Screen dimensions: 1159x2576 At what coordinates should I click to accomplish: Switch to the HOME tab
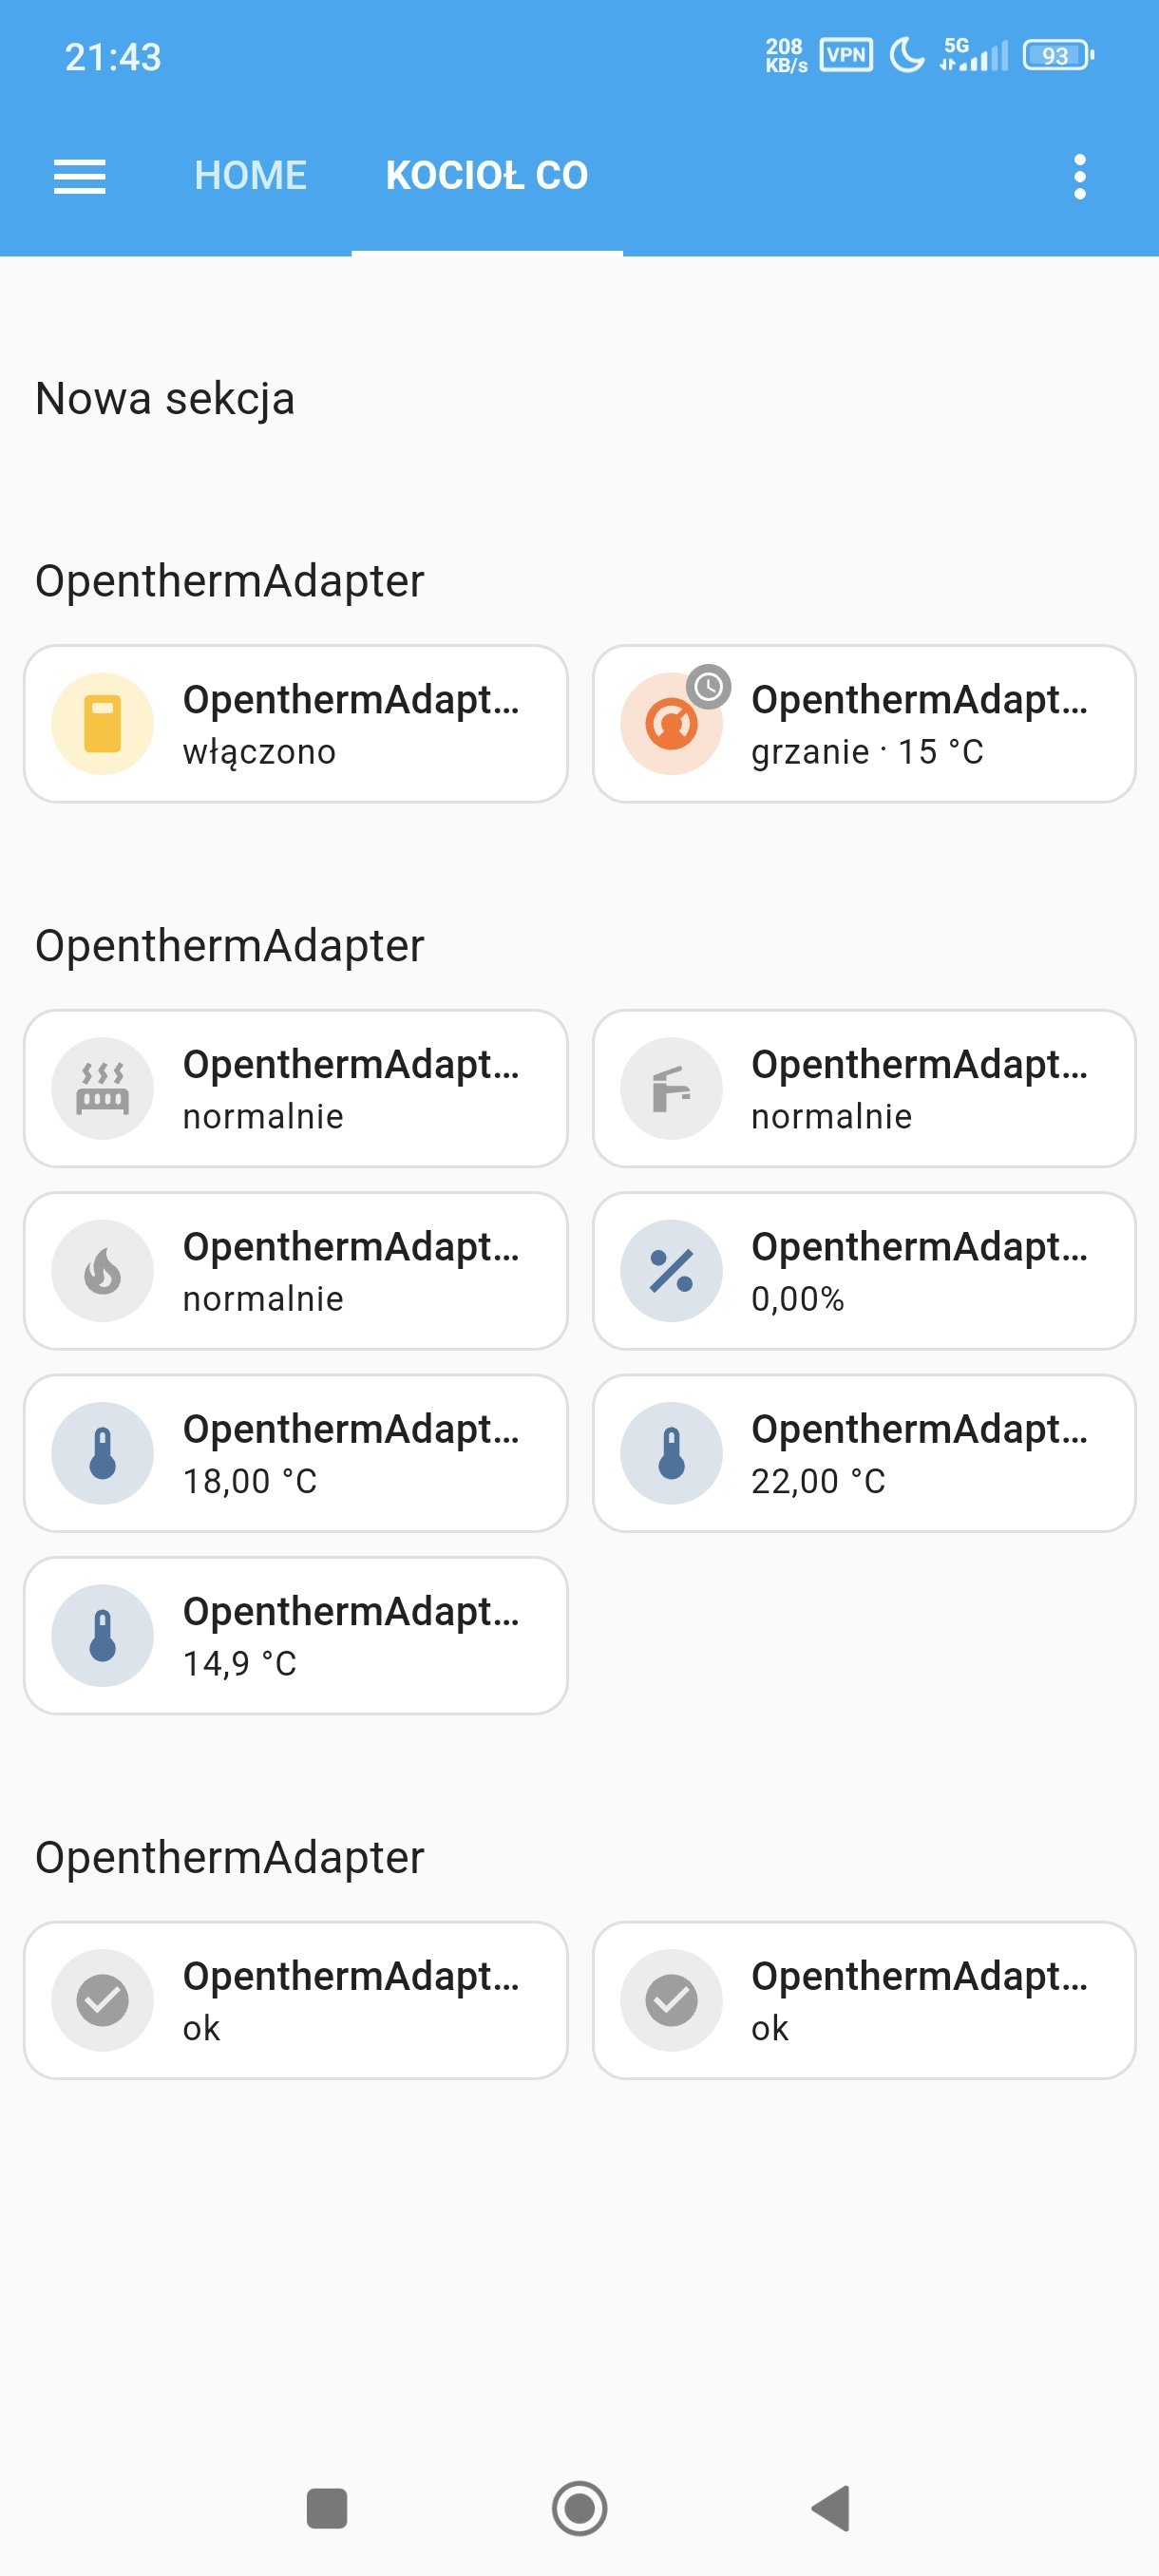click(x=250, y=176)
